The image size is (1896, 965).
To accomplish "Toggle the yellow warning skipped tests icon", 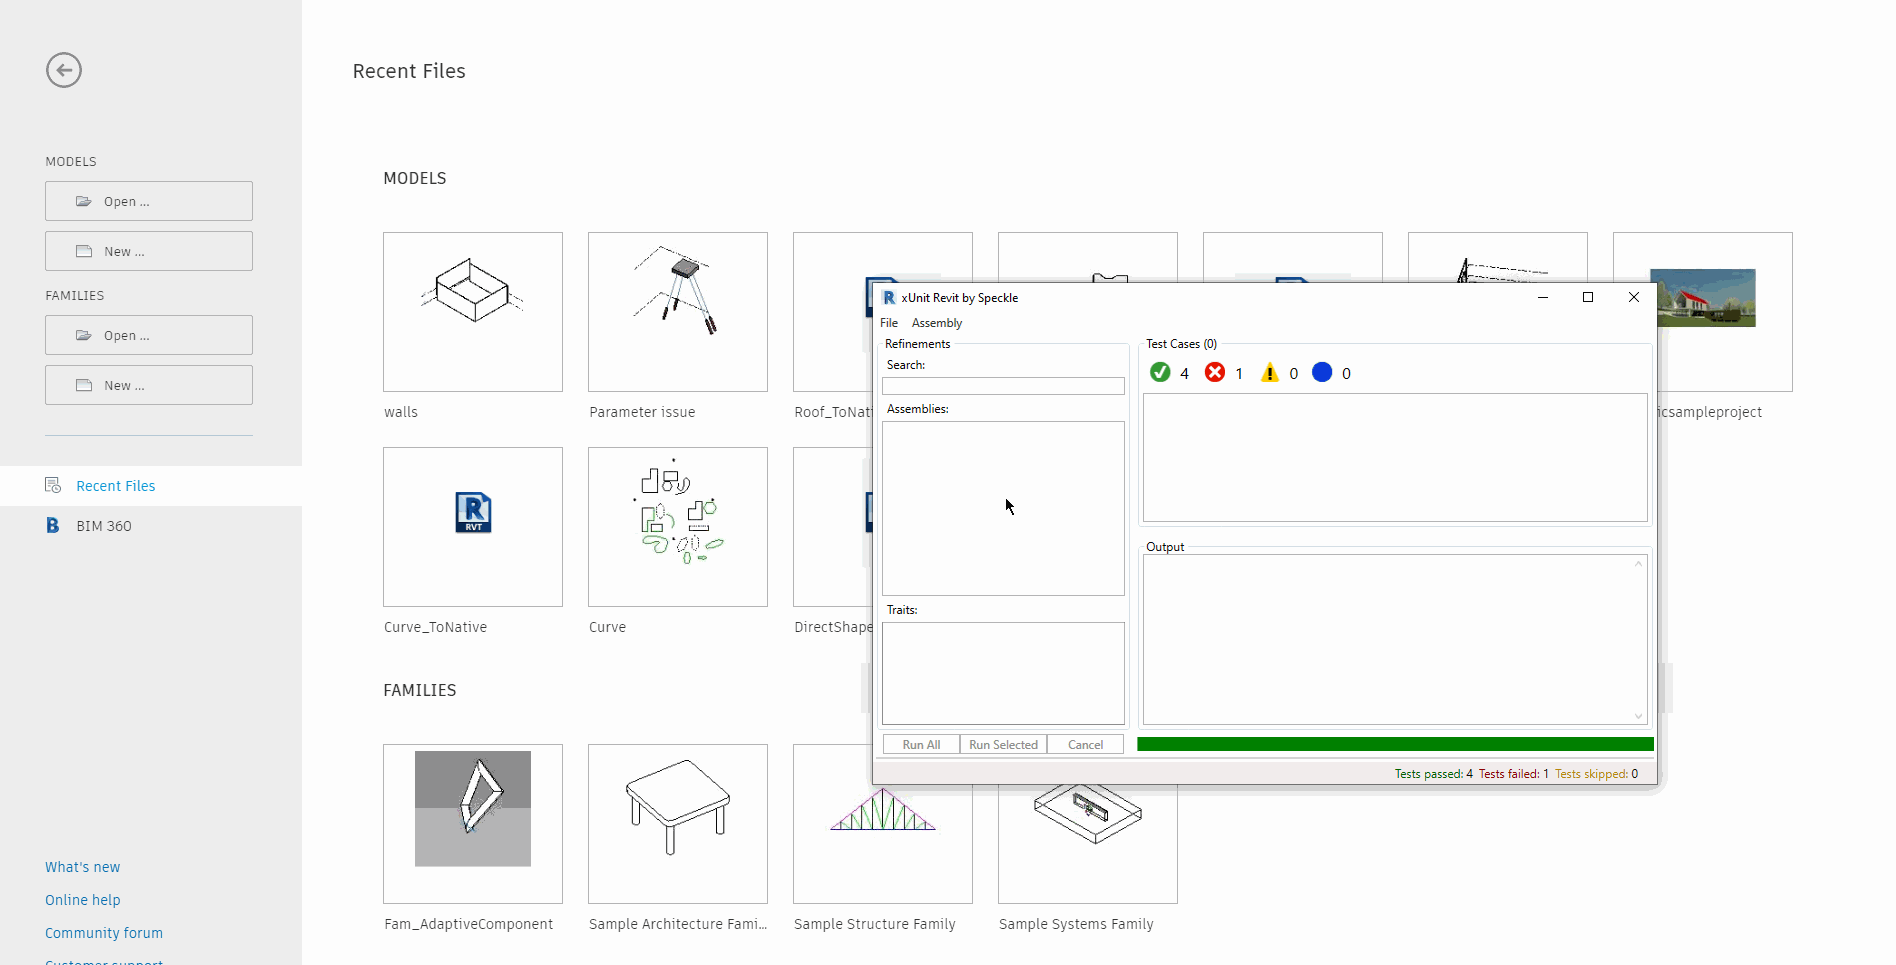I will click(x=1270, y=373).
